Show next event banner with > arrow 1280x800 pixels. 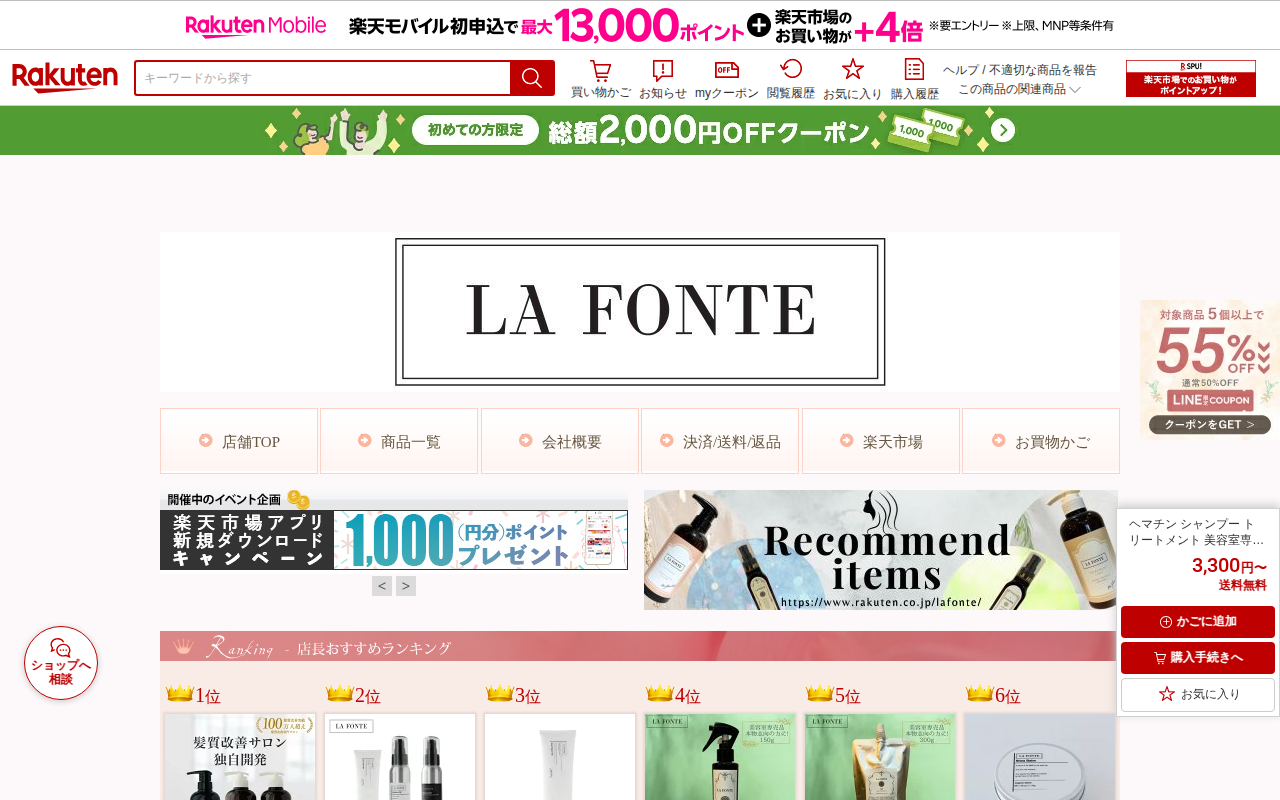406,586
